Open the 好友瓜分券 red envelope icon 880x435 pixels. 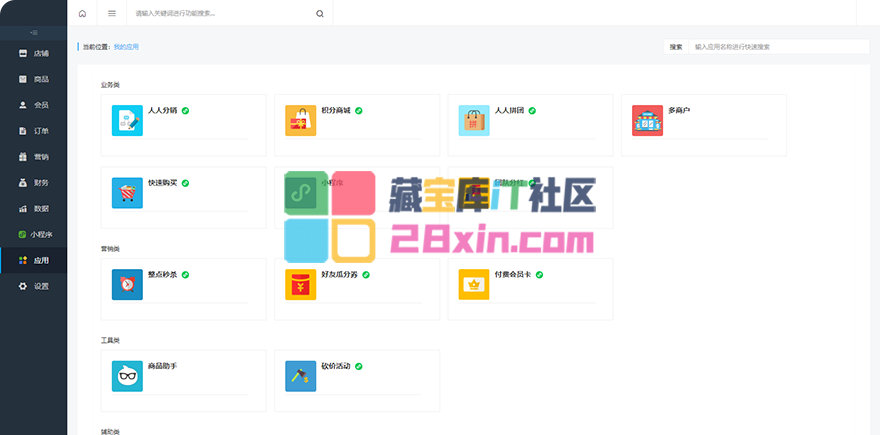click(x=301, y=285)
